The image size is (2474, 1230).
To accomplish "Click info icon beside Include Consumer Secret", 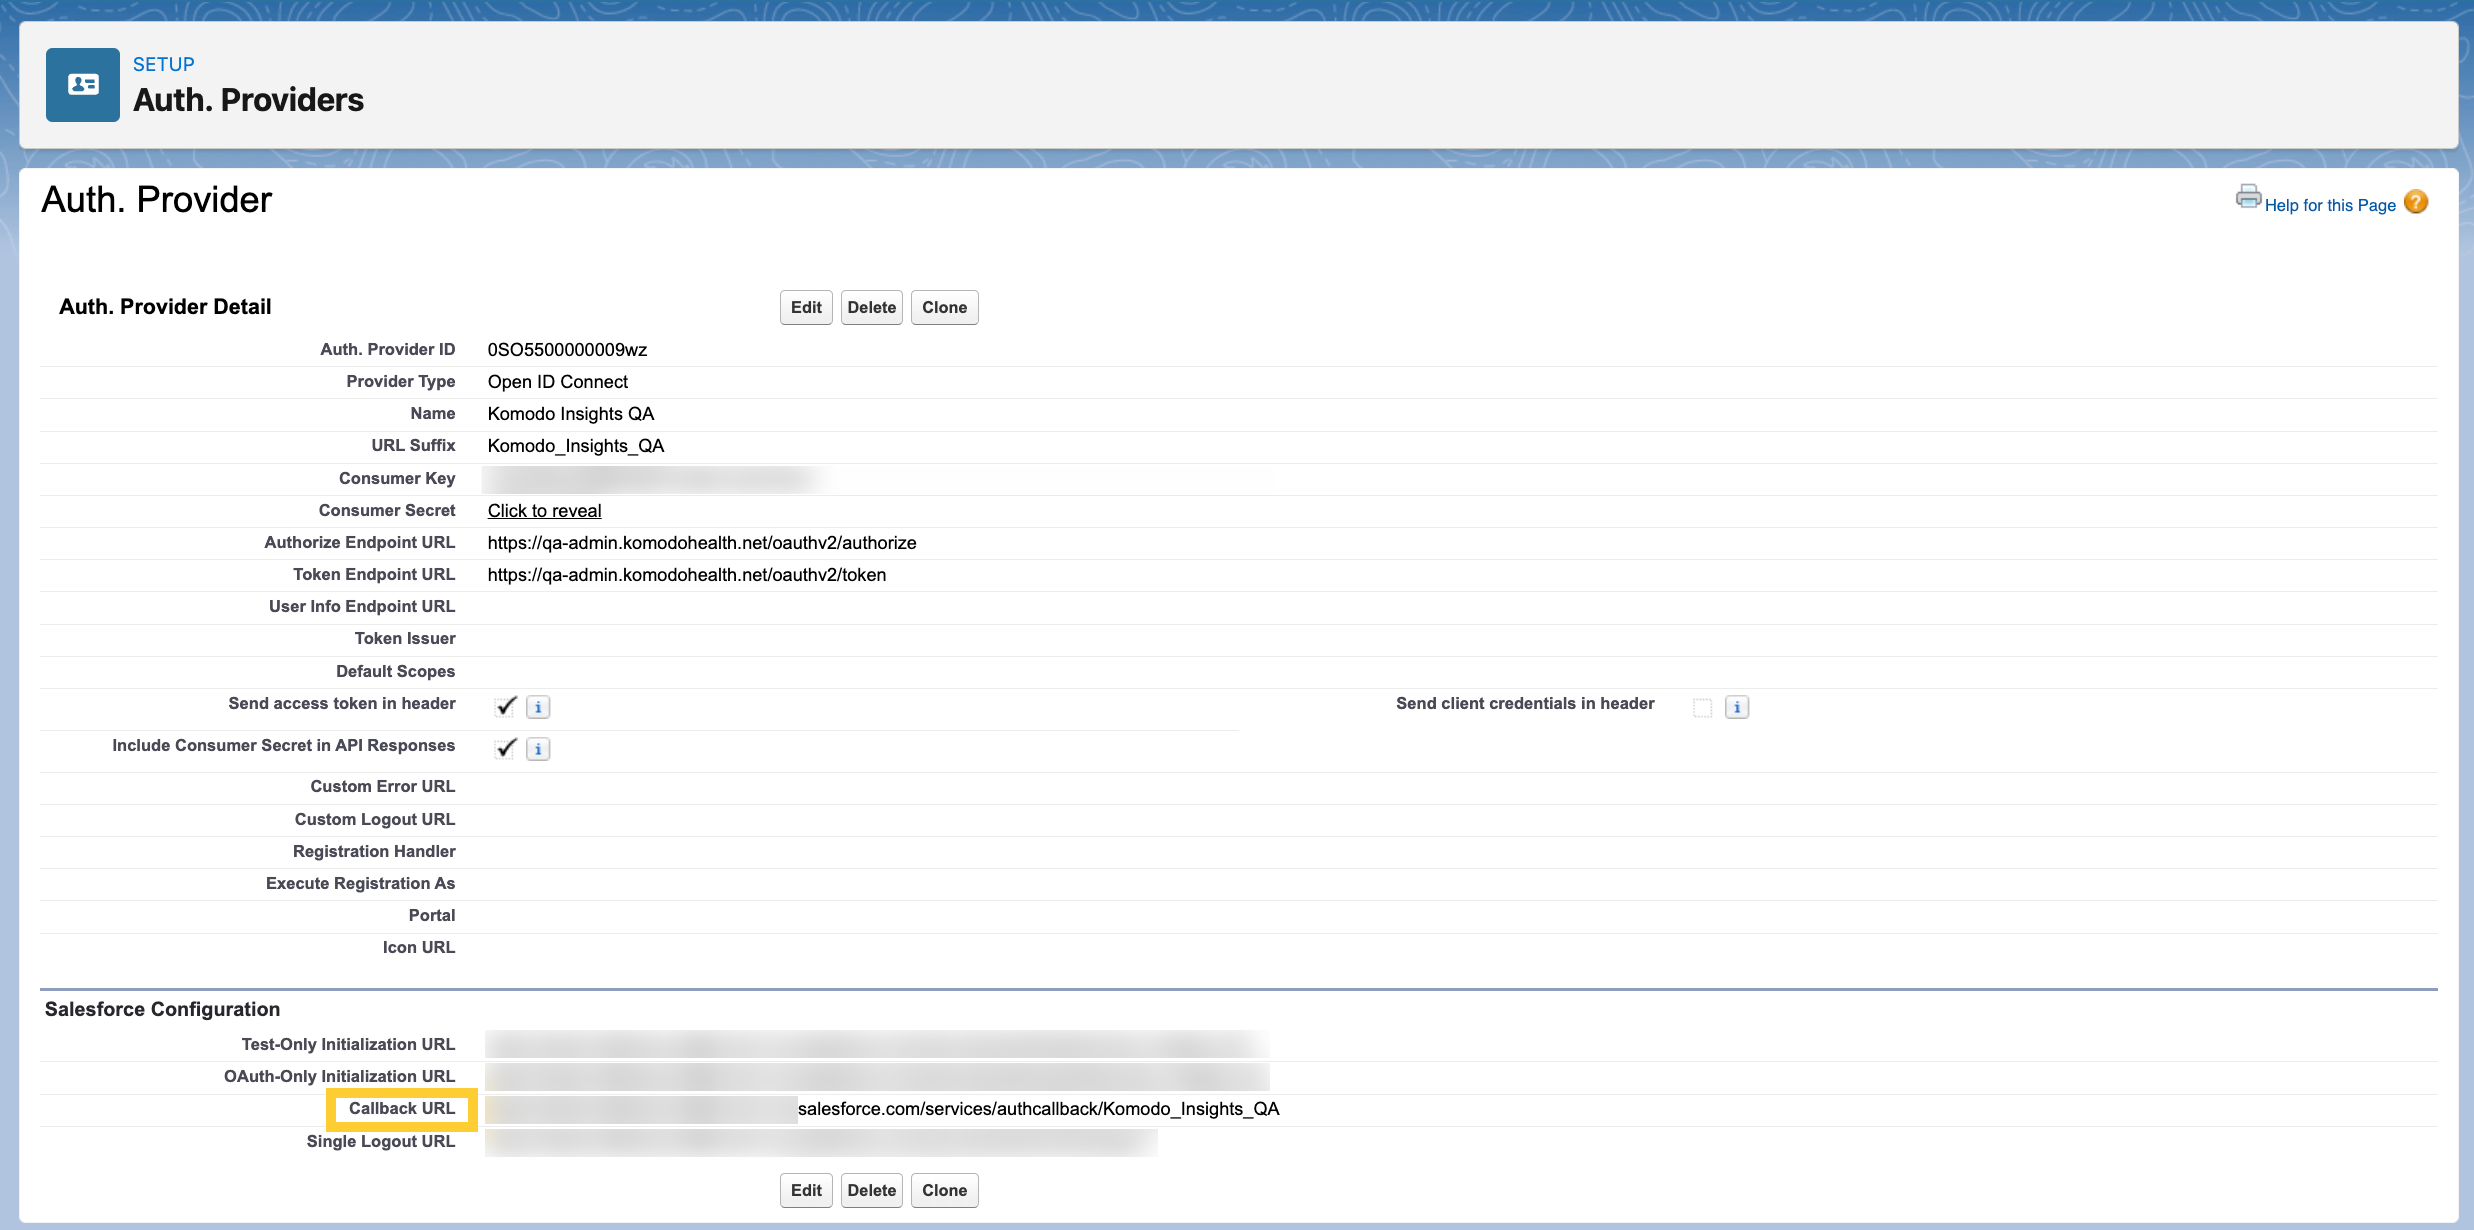I will (538, 750).
